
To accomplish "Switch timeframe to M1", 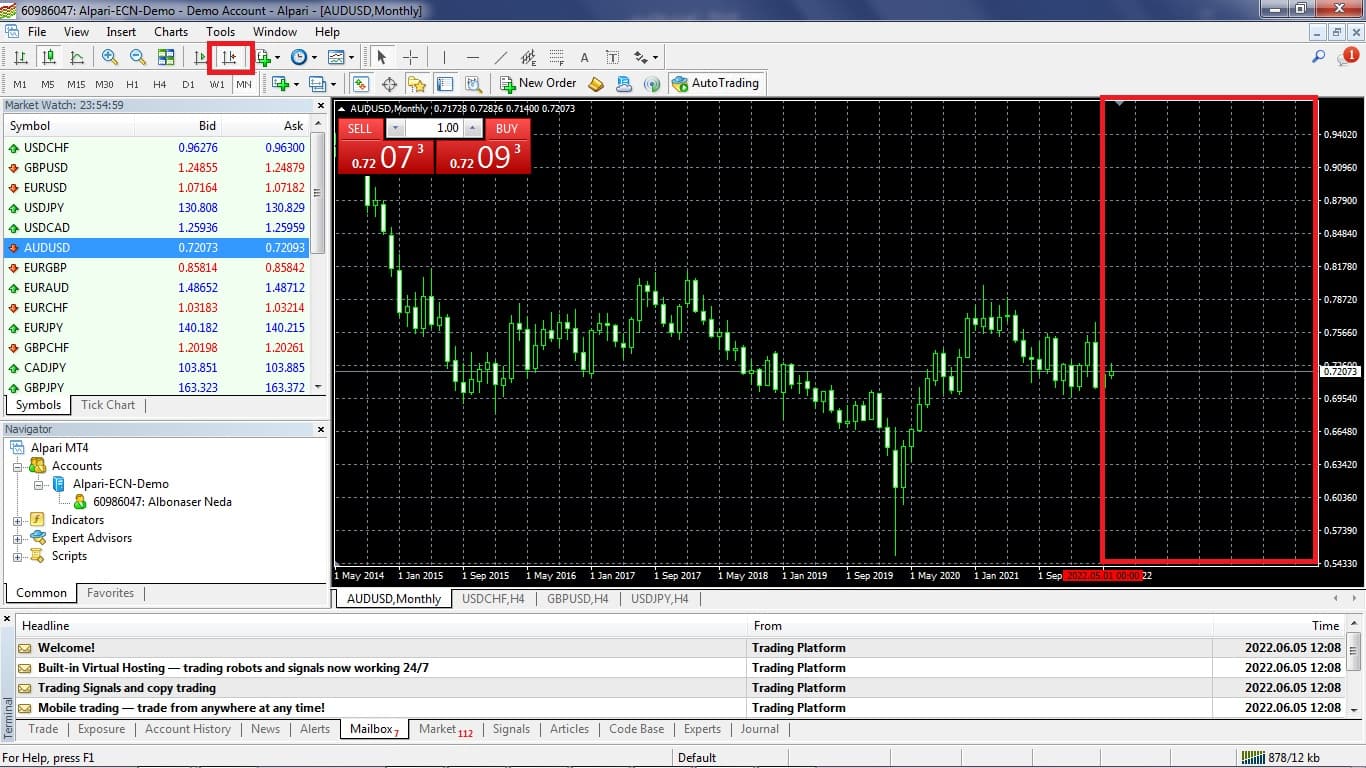I will click(20, 84).
